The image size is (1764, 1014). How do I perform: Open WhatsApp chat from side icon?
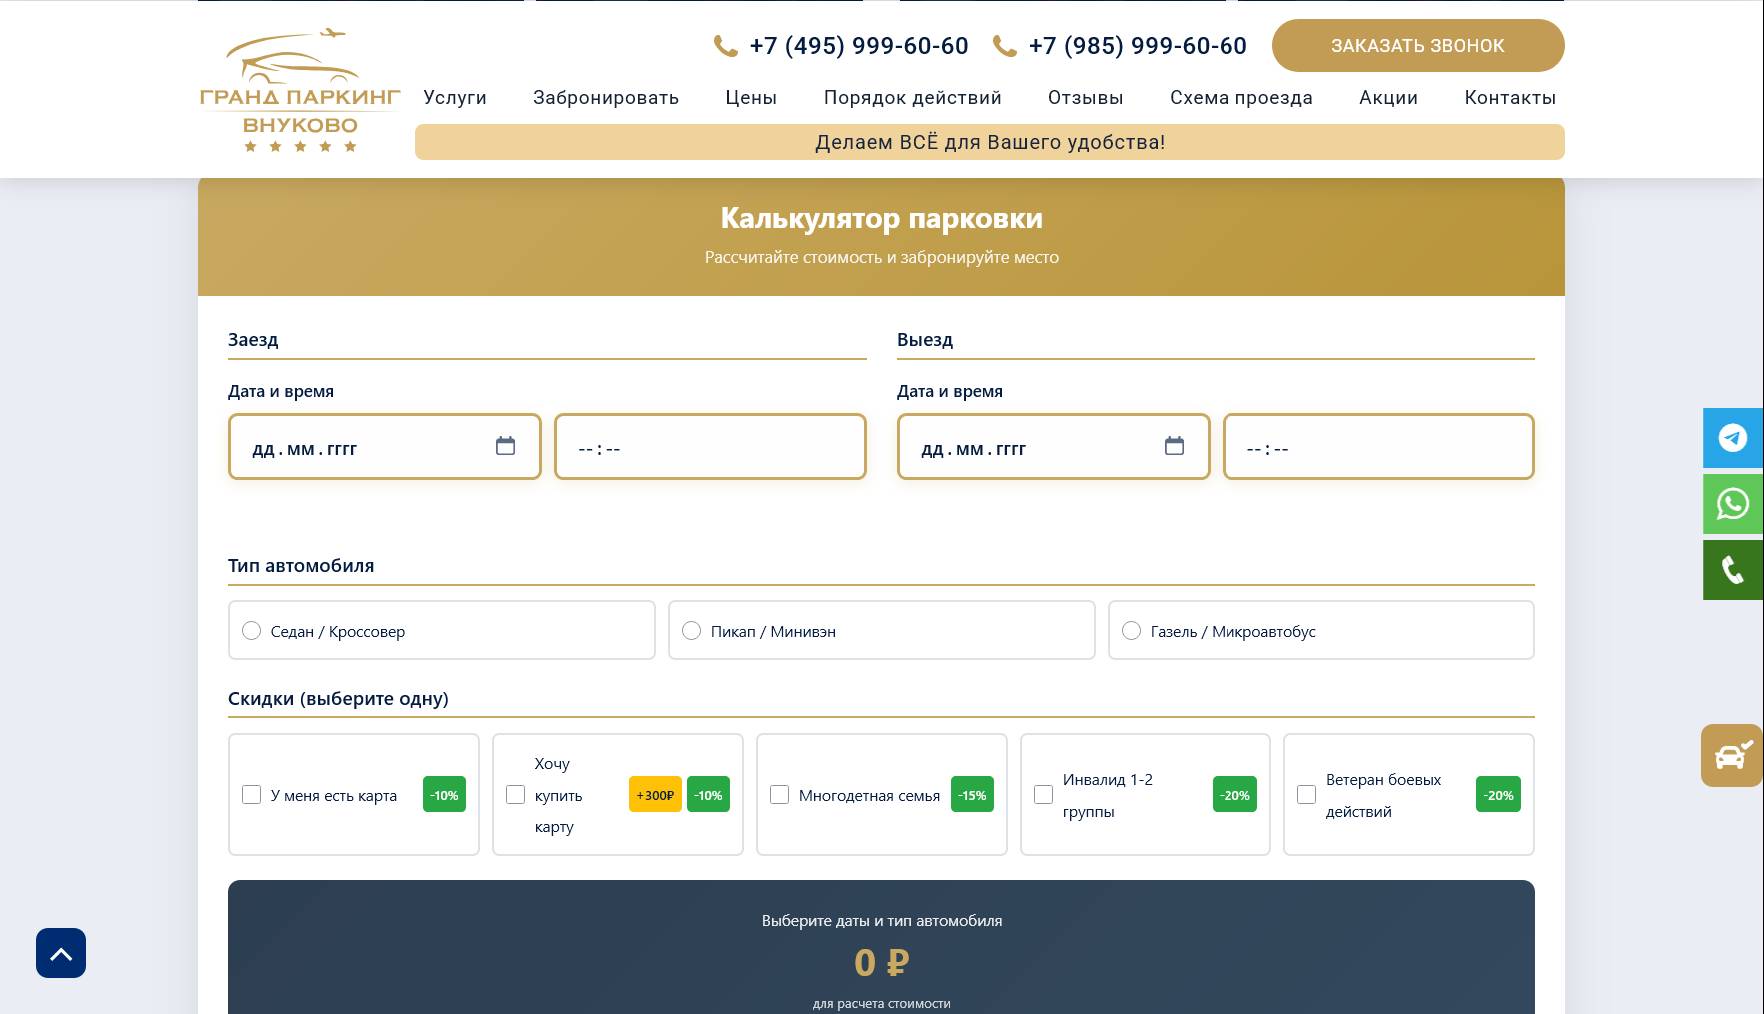[1733, 504]
